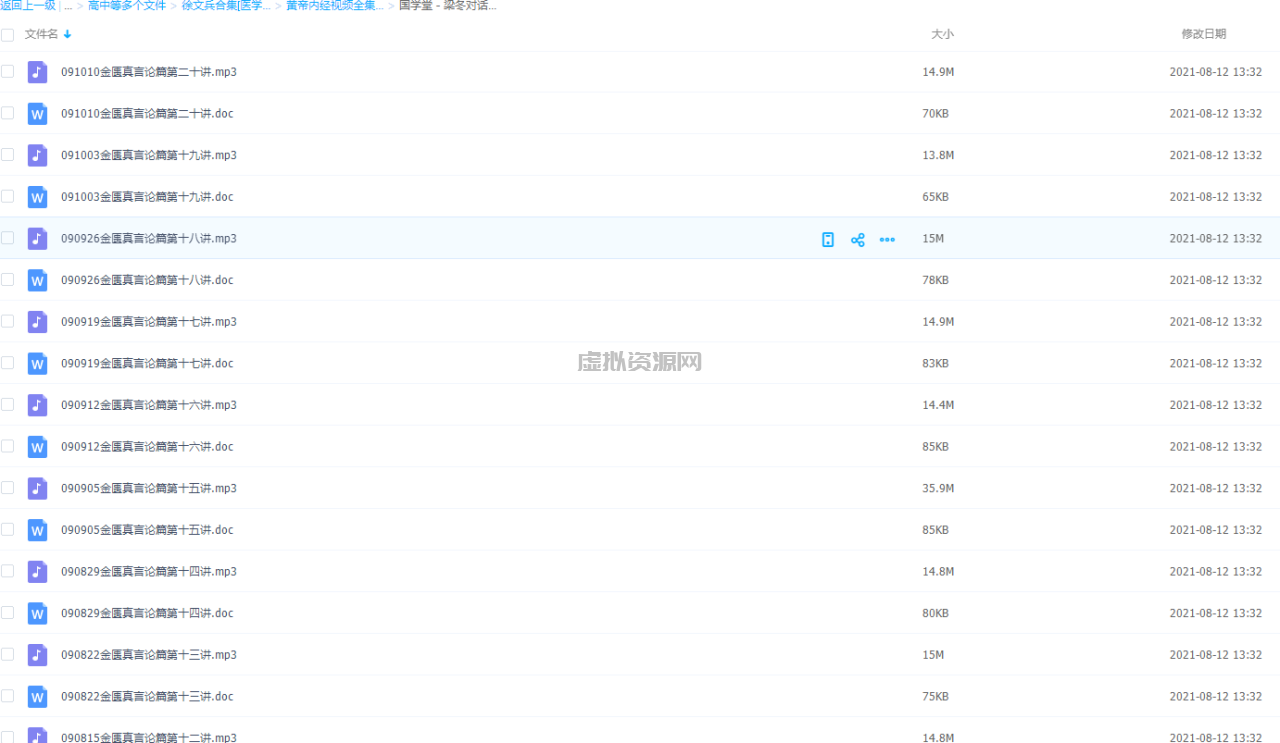Check the box for 090822 第十三讲.doc
Screen dimensions: 1280x743
8,696
